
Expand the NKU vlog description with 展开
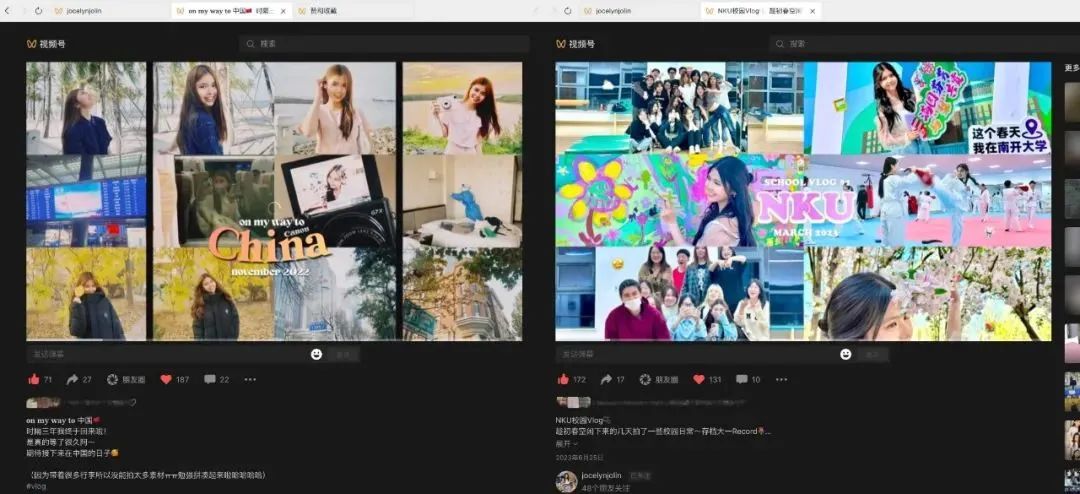(x=566, y=443)
